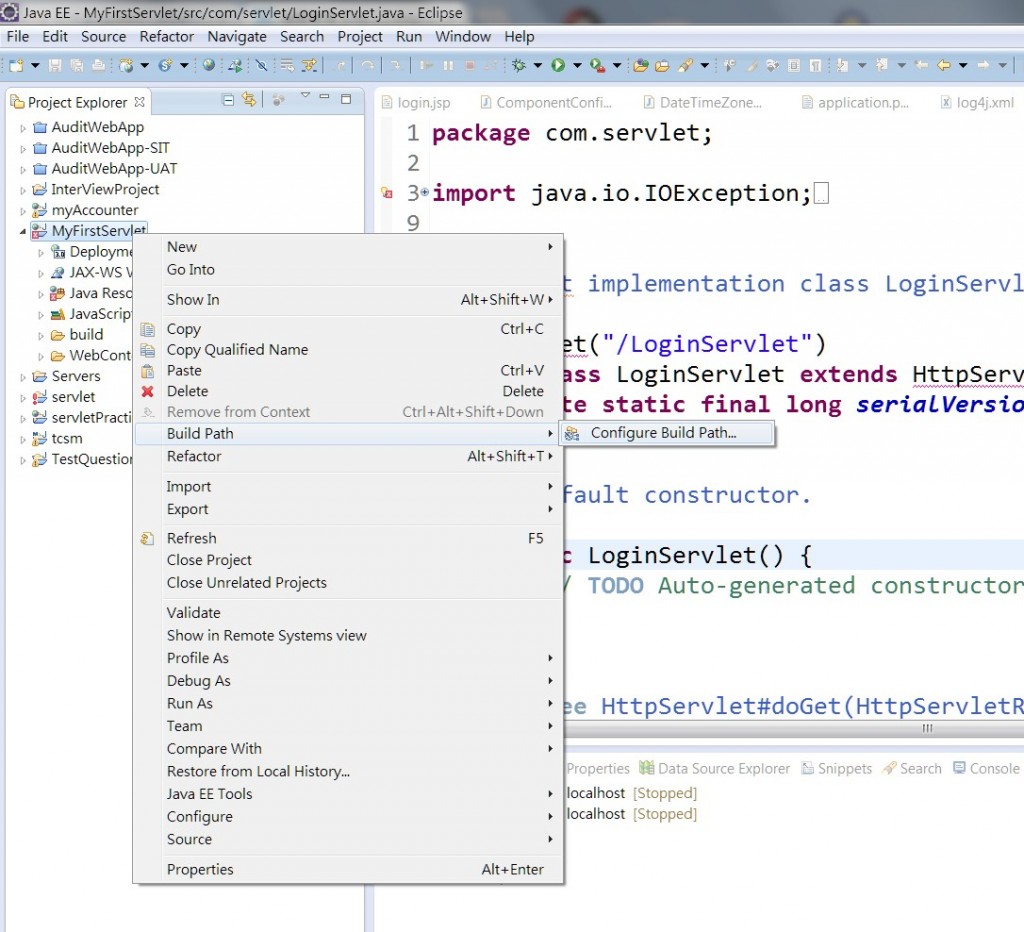
Task: Click the Search flashlight toolbar icon
Action: tap(684, 65)
